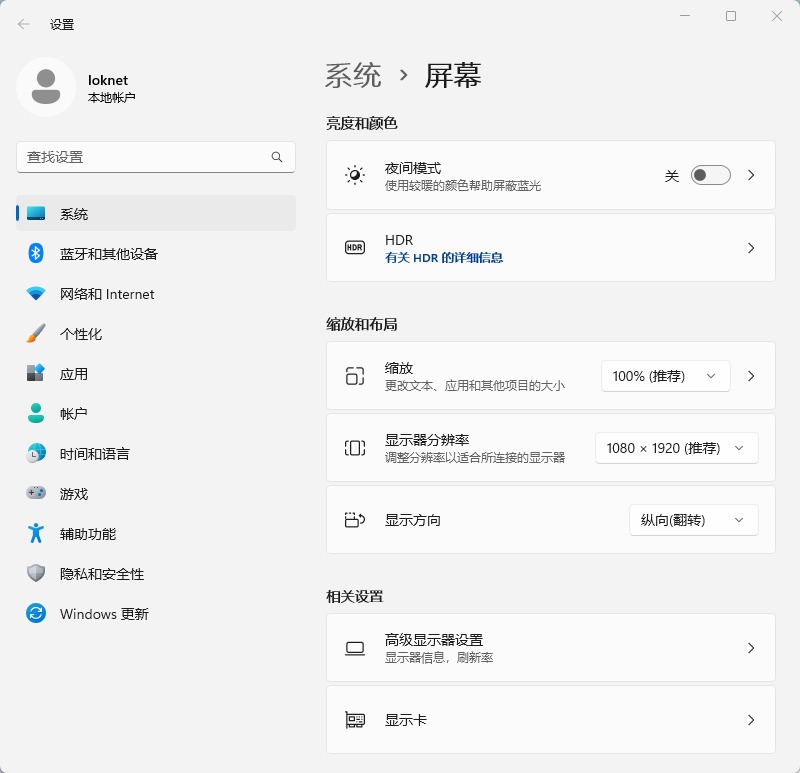Click the 高级显示器设置 laptop icon
Viewport: 800px width, 773px height.
click(x=355, y=649)
